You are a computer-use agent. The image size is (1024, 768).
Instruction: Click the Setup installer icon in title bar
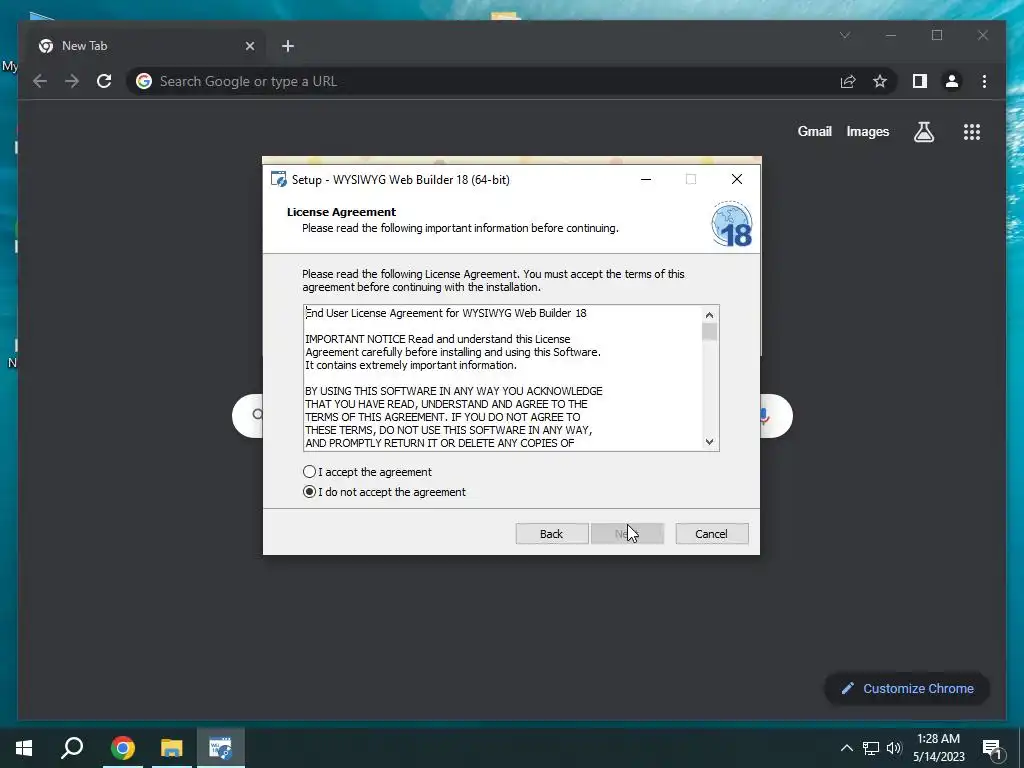(x=279, y=179)
